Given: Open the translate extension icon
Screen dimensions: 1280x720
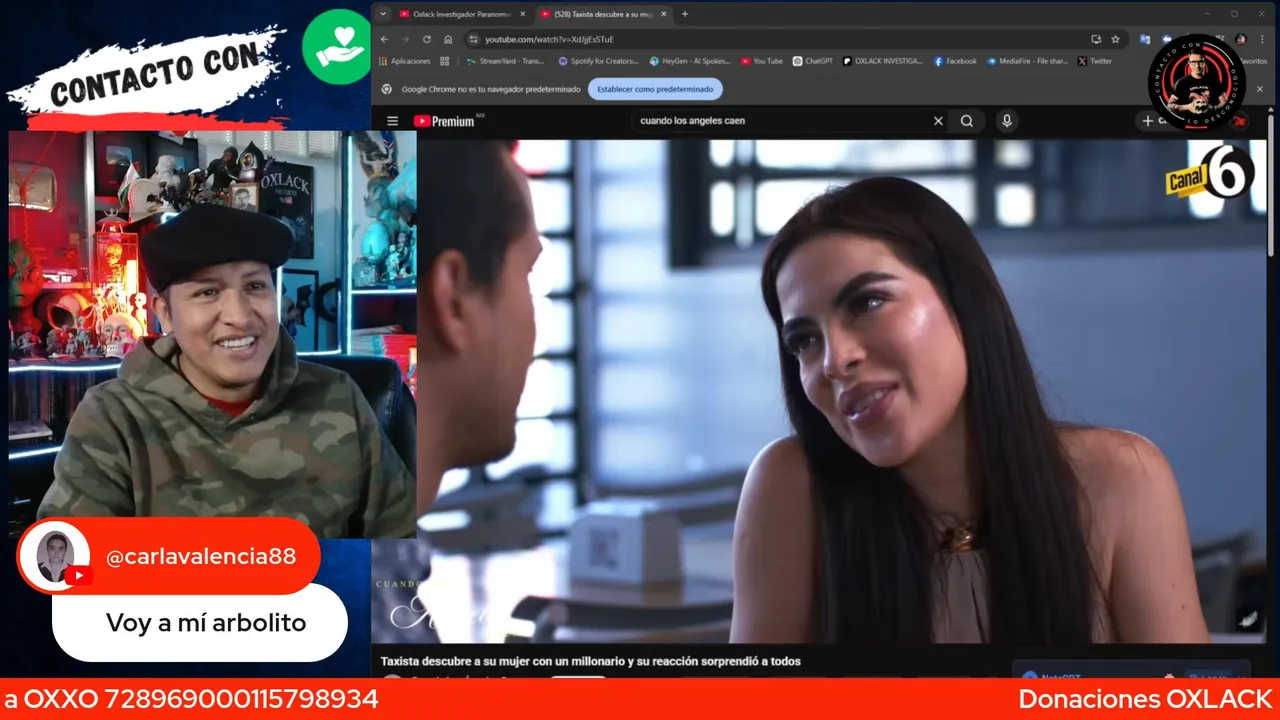Looking at the screenshot, I should [1145, 39].
